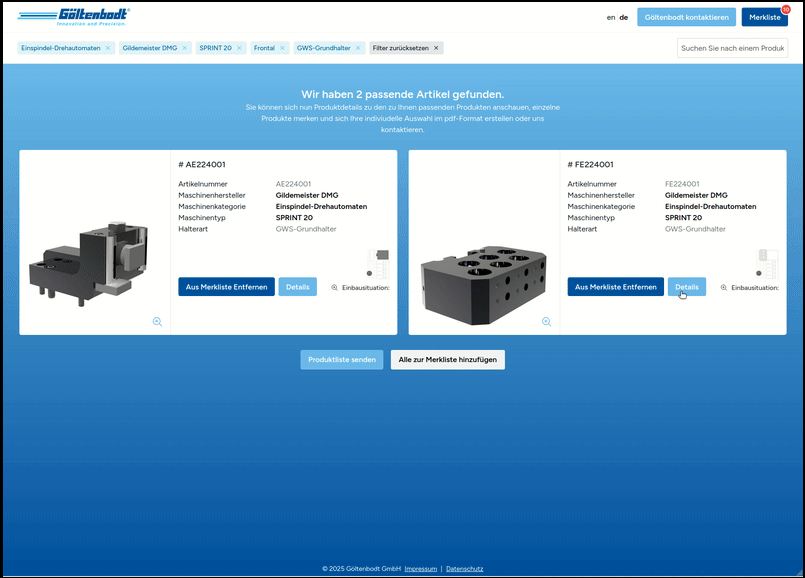Viewport: 805px width, 578px height.
Task: Zoom AE224001 image with magnifier icon
Action: click(x=157, y=322)
